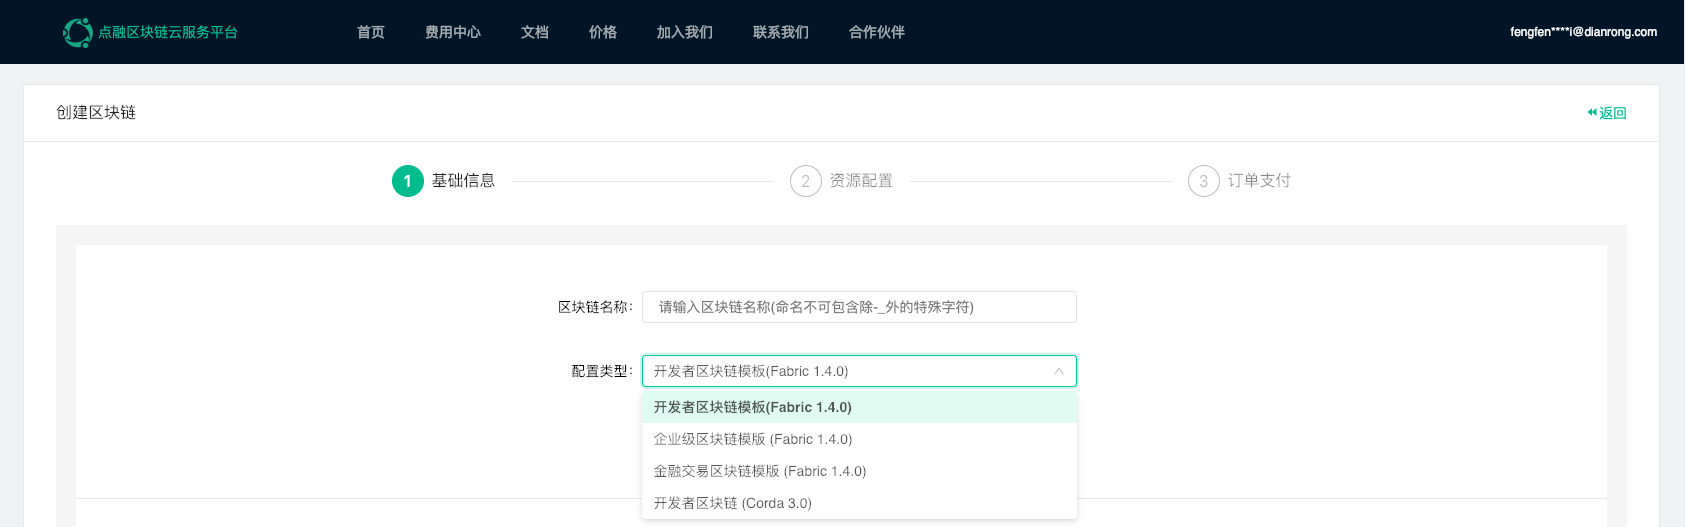This screenshot has width=1685, height=527.
Task: Open 联系我们 page
Action: click(781, 32)
